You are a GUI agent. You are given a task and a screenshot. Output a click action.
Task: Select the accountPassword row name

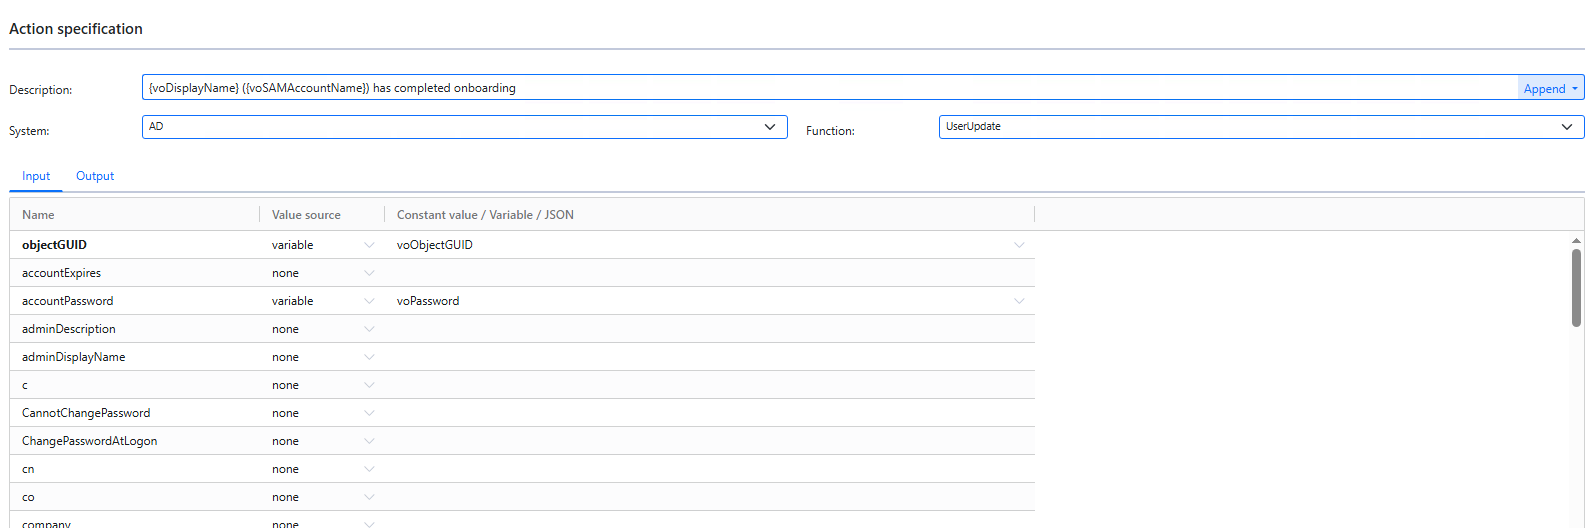point(67,301)
